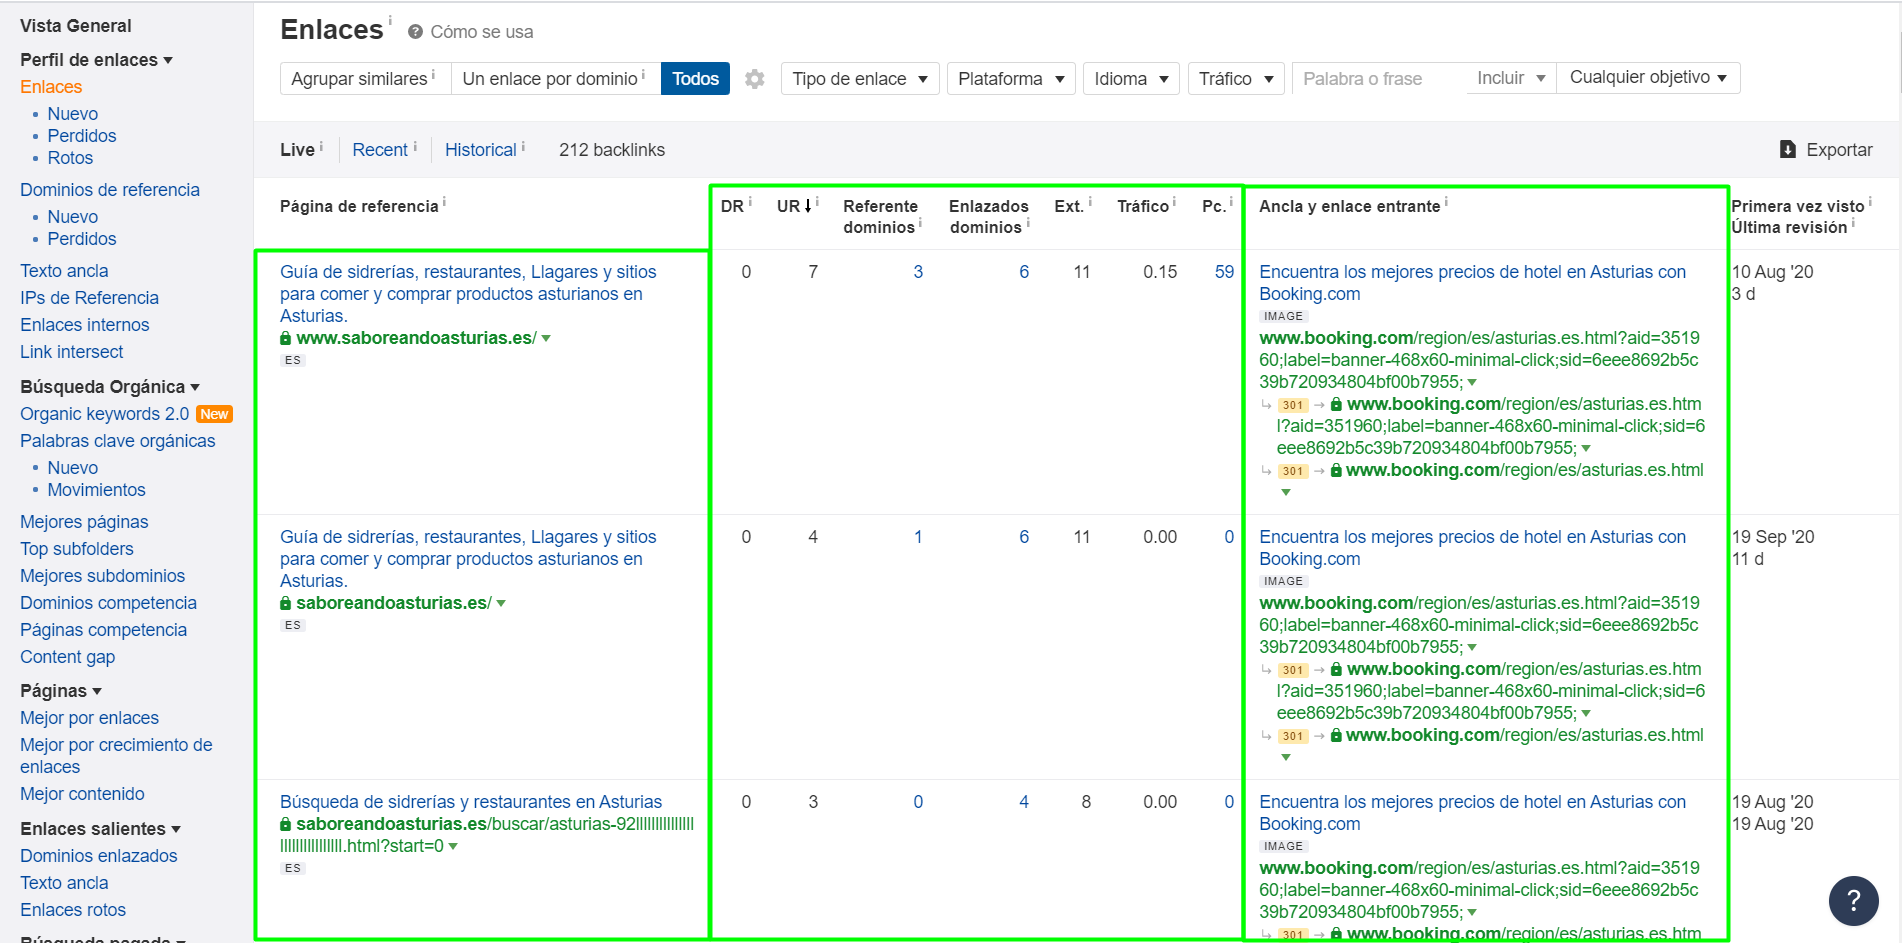
Task: Open the Plataforma dropdown
Action: [1010, 78]
